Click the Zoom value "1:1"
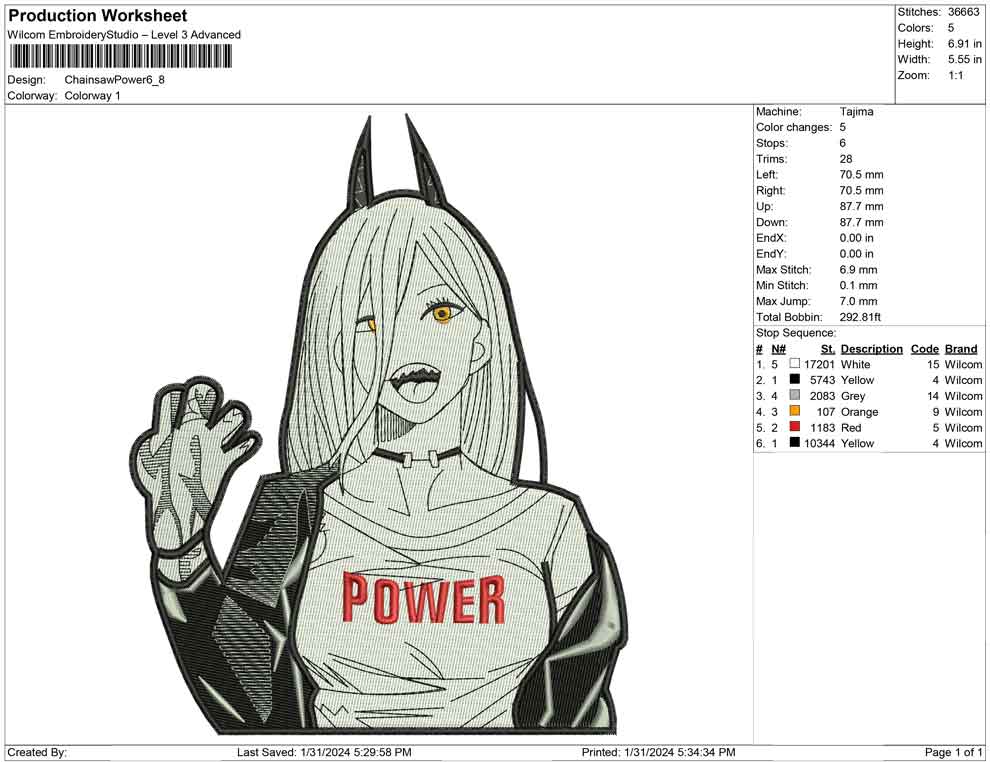Viewport: 990px width, 762px height. pyautogui.click(x=955, y=75)
